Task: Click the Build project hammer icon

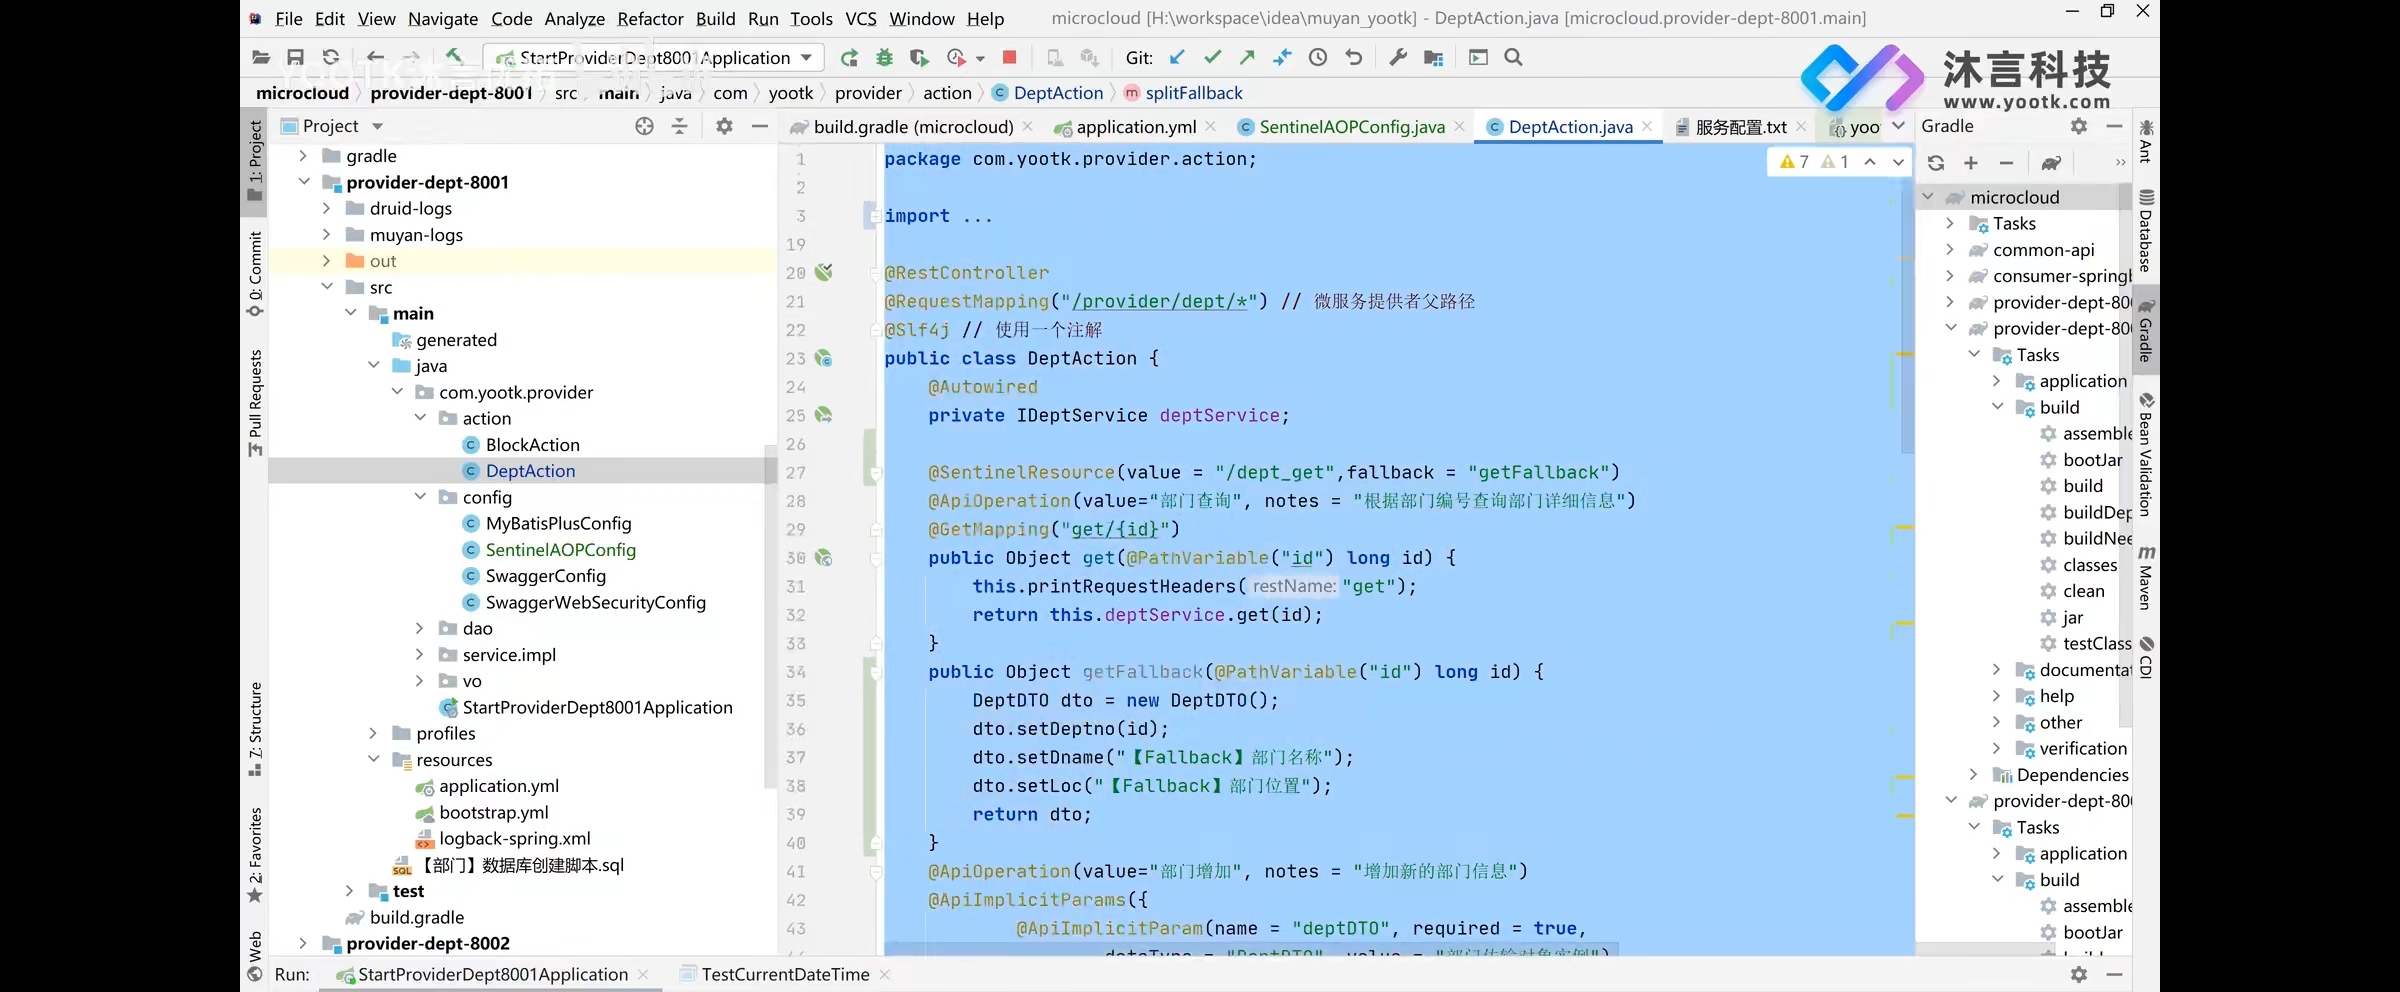Action: [x=454, y=58]
